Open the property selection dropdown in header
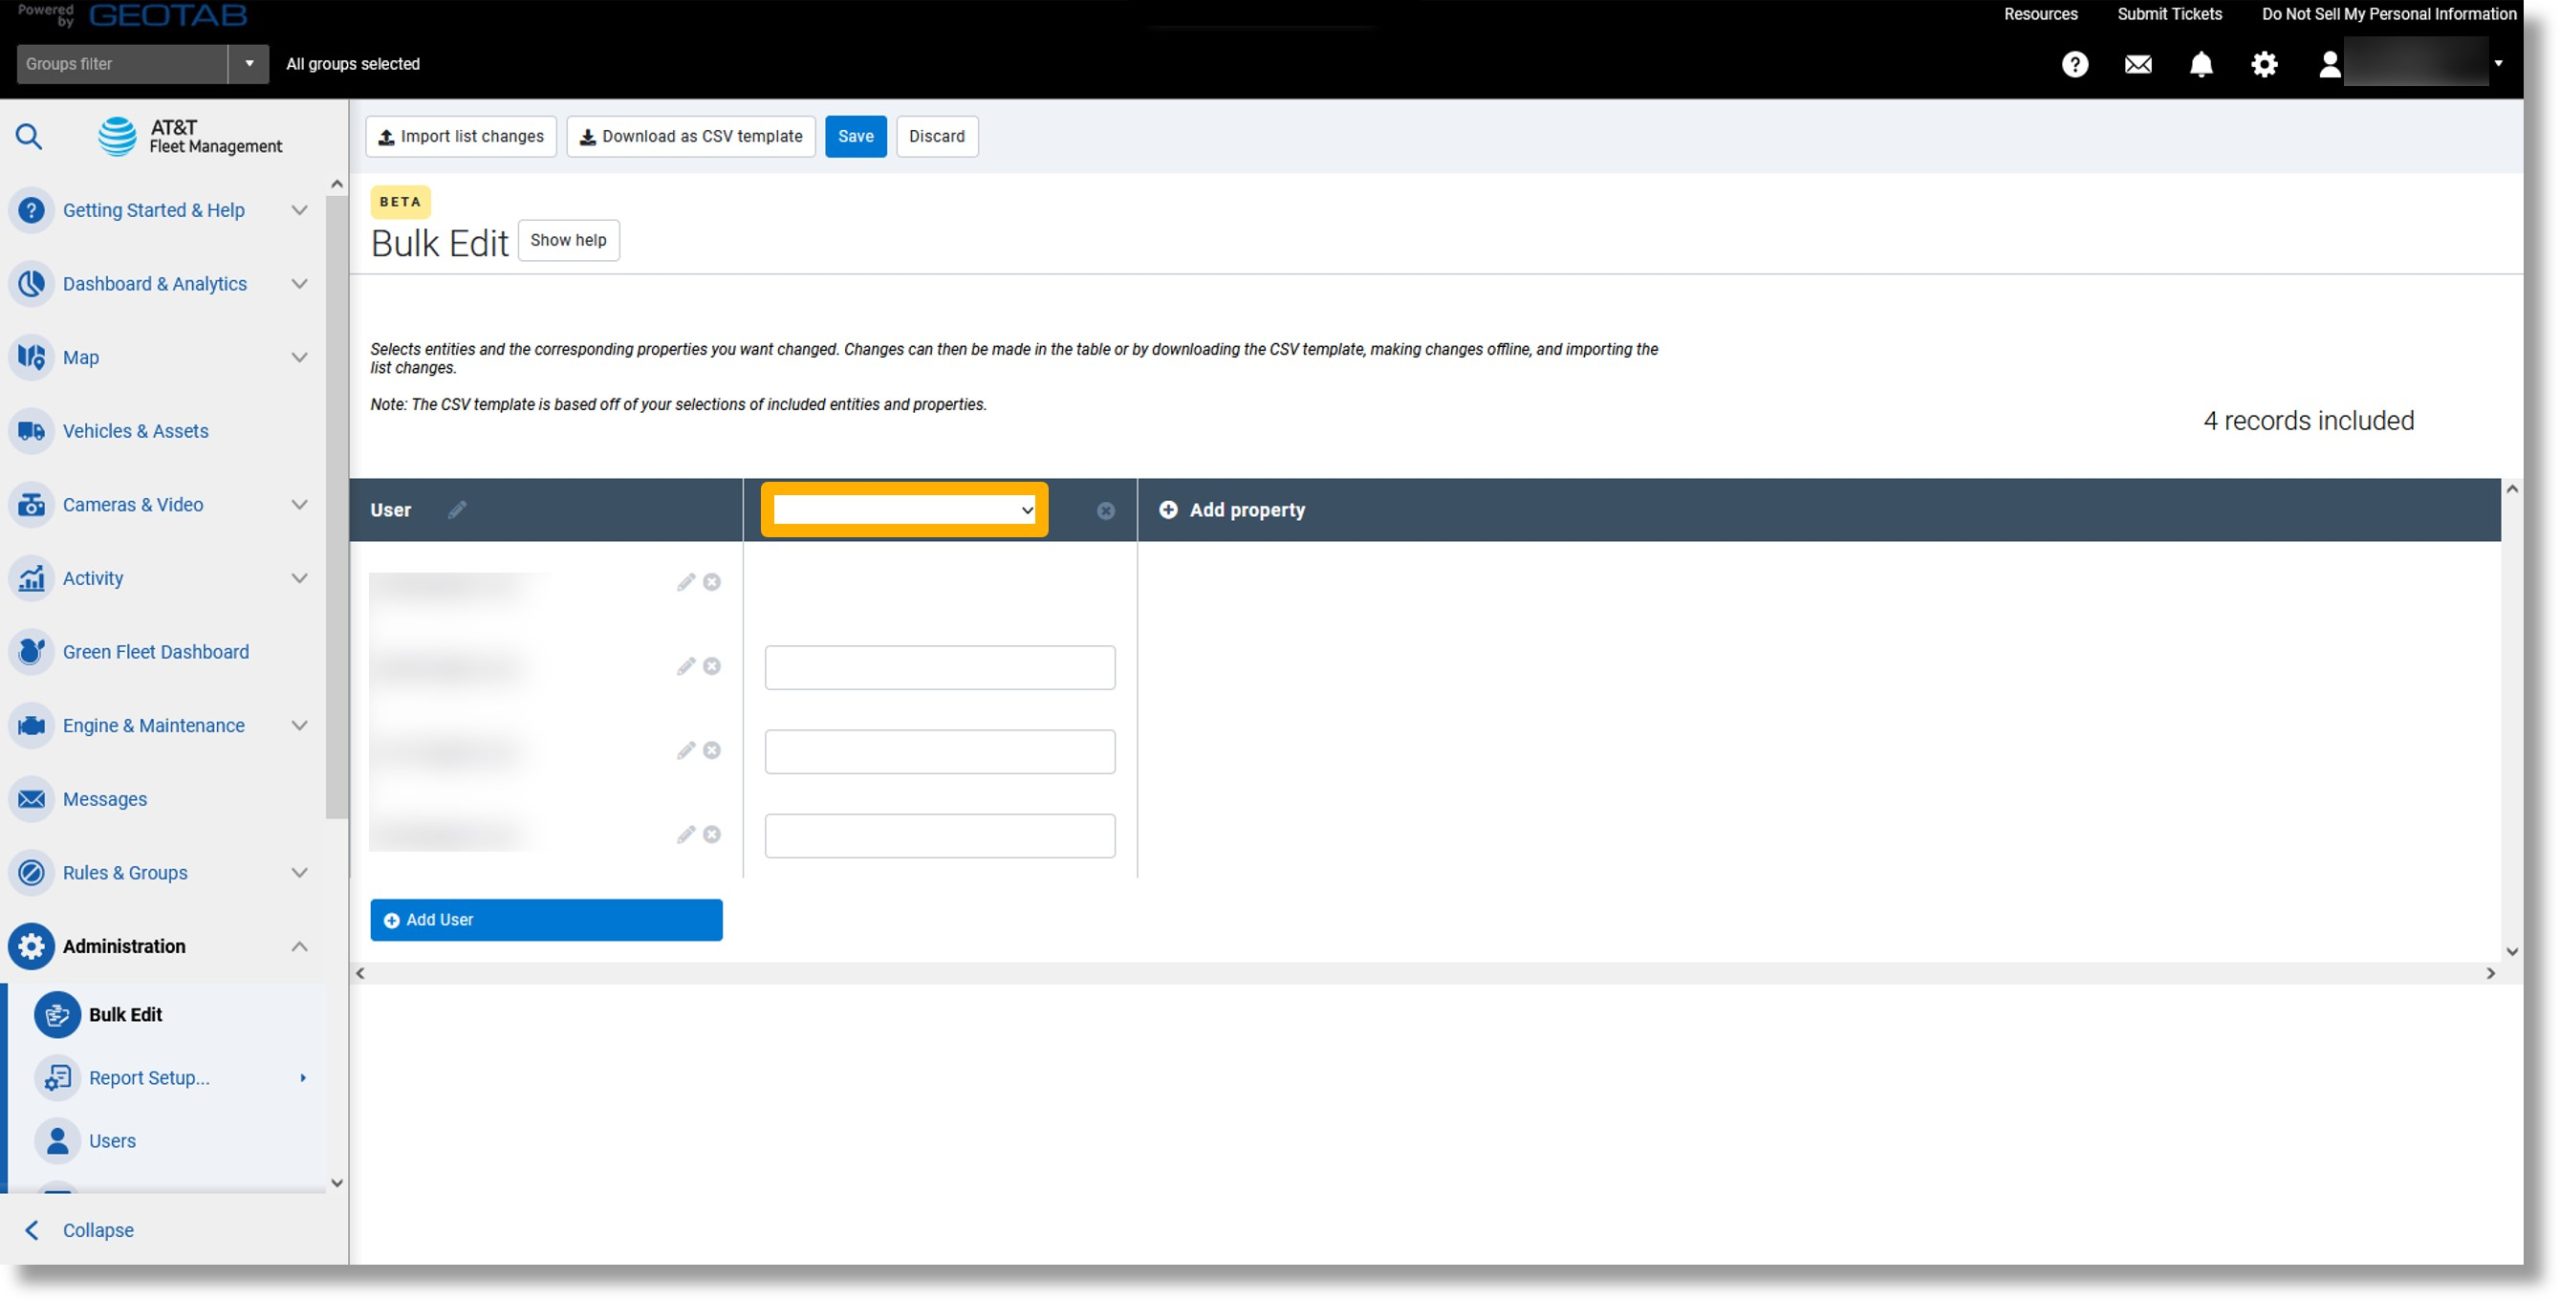Viewport: 2560px width, 1301px height. click(904, 510)
